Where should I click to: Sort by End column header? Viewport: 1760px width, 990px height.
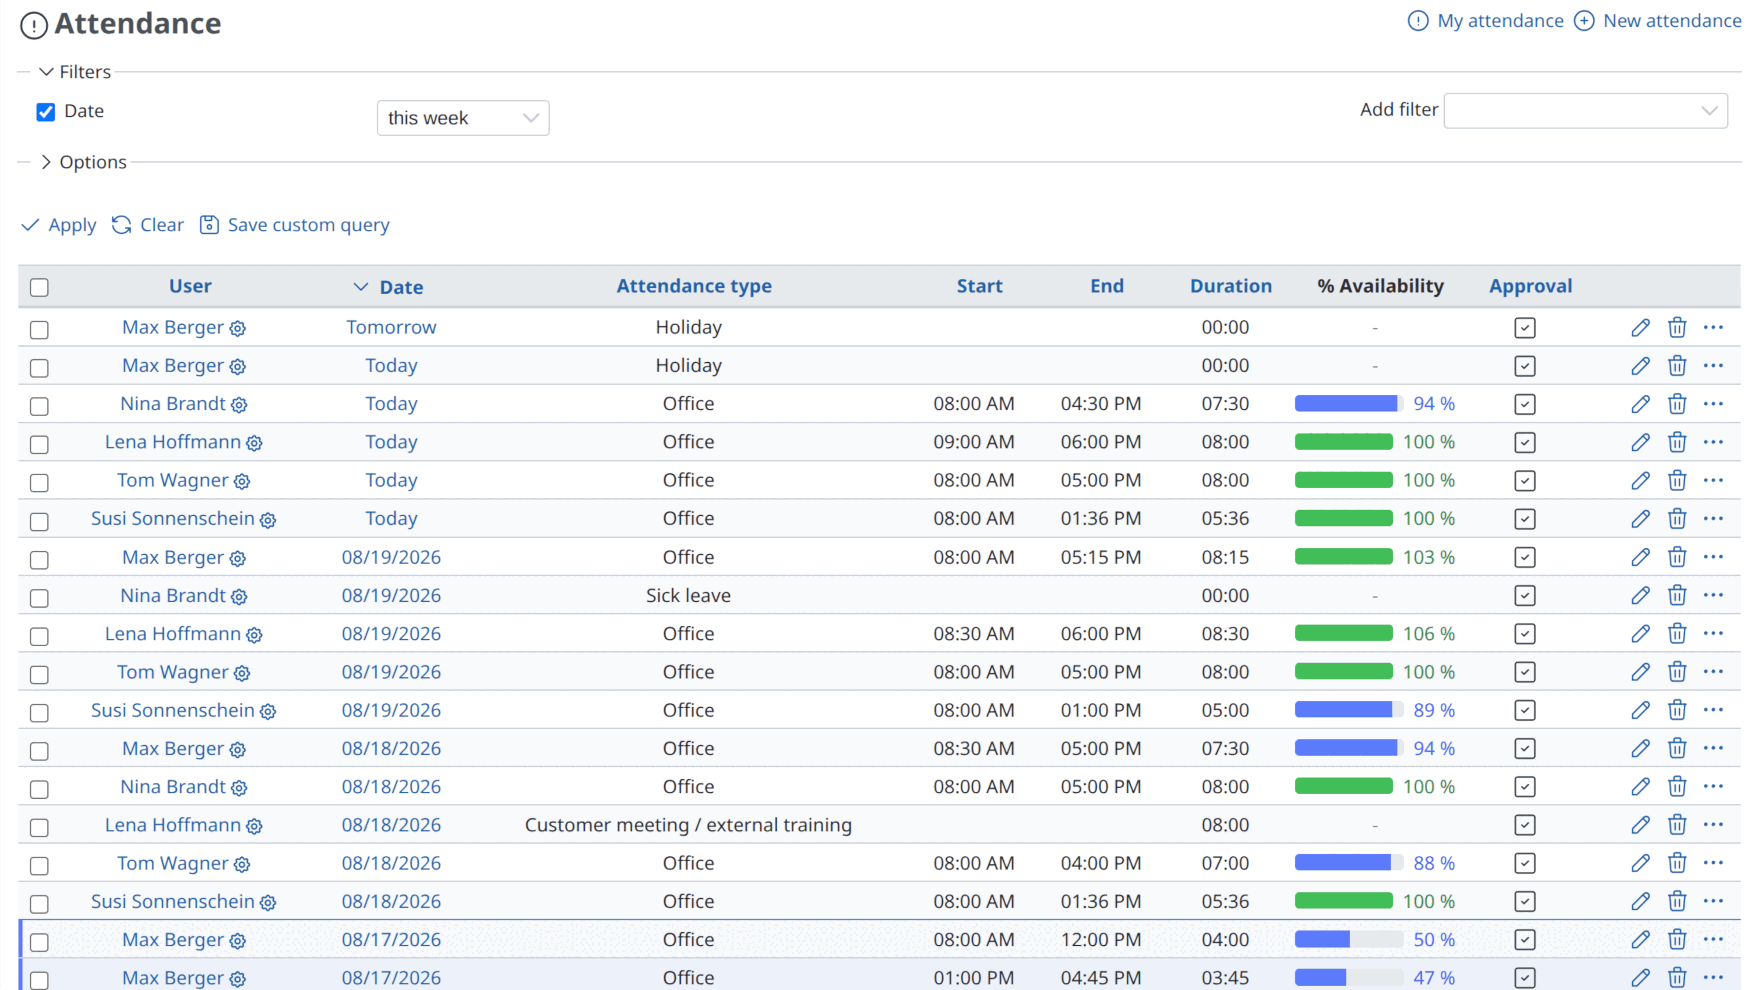pos(1107,286)
